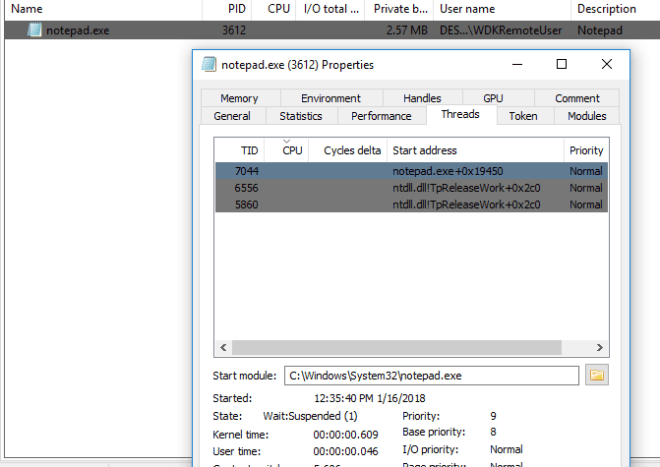
Task: Open the start module folder icon button
Action: (x=597, y=375)
